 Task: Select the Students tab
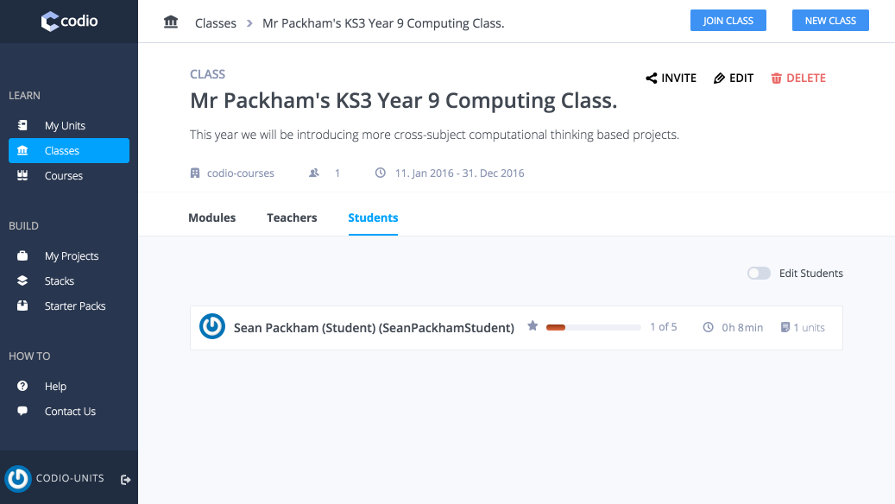pyautogui.click(x=373, y=217)
